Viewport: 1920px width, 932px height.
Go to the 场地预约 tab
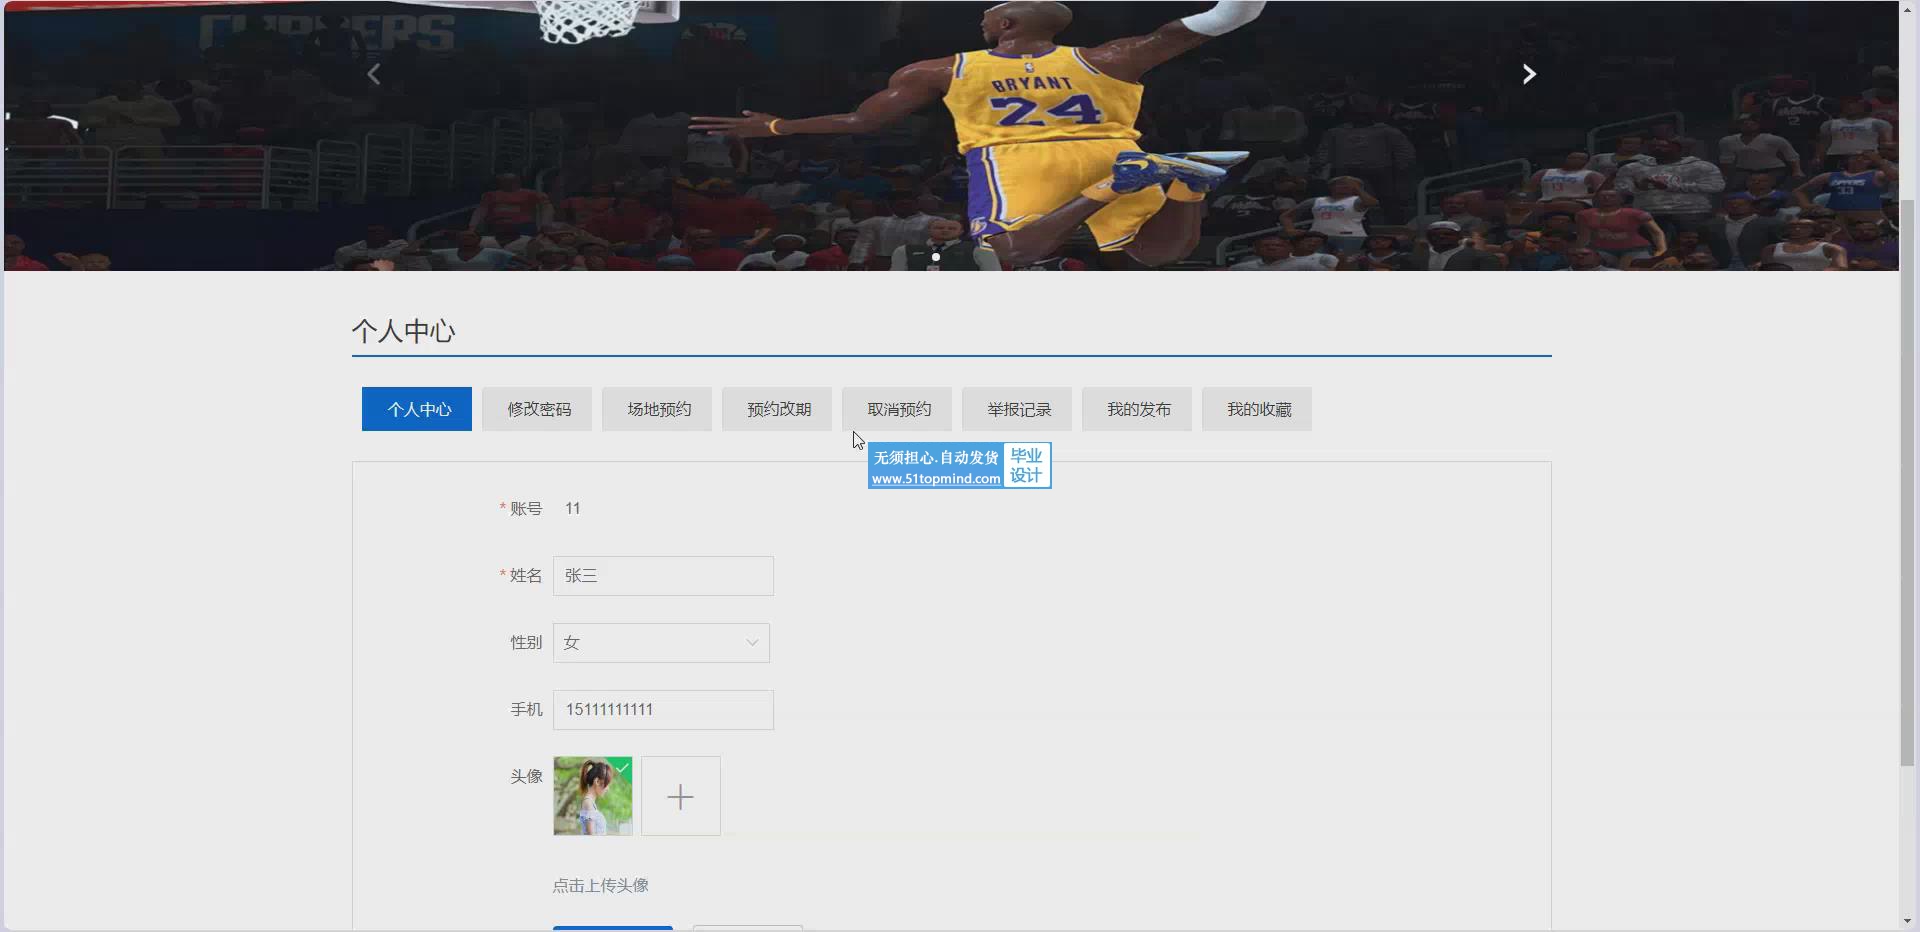pos(657,409)
